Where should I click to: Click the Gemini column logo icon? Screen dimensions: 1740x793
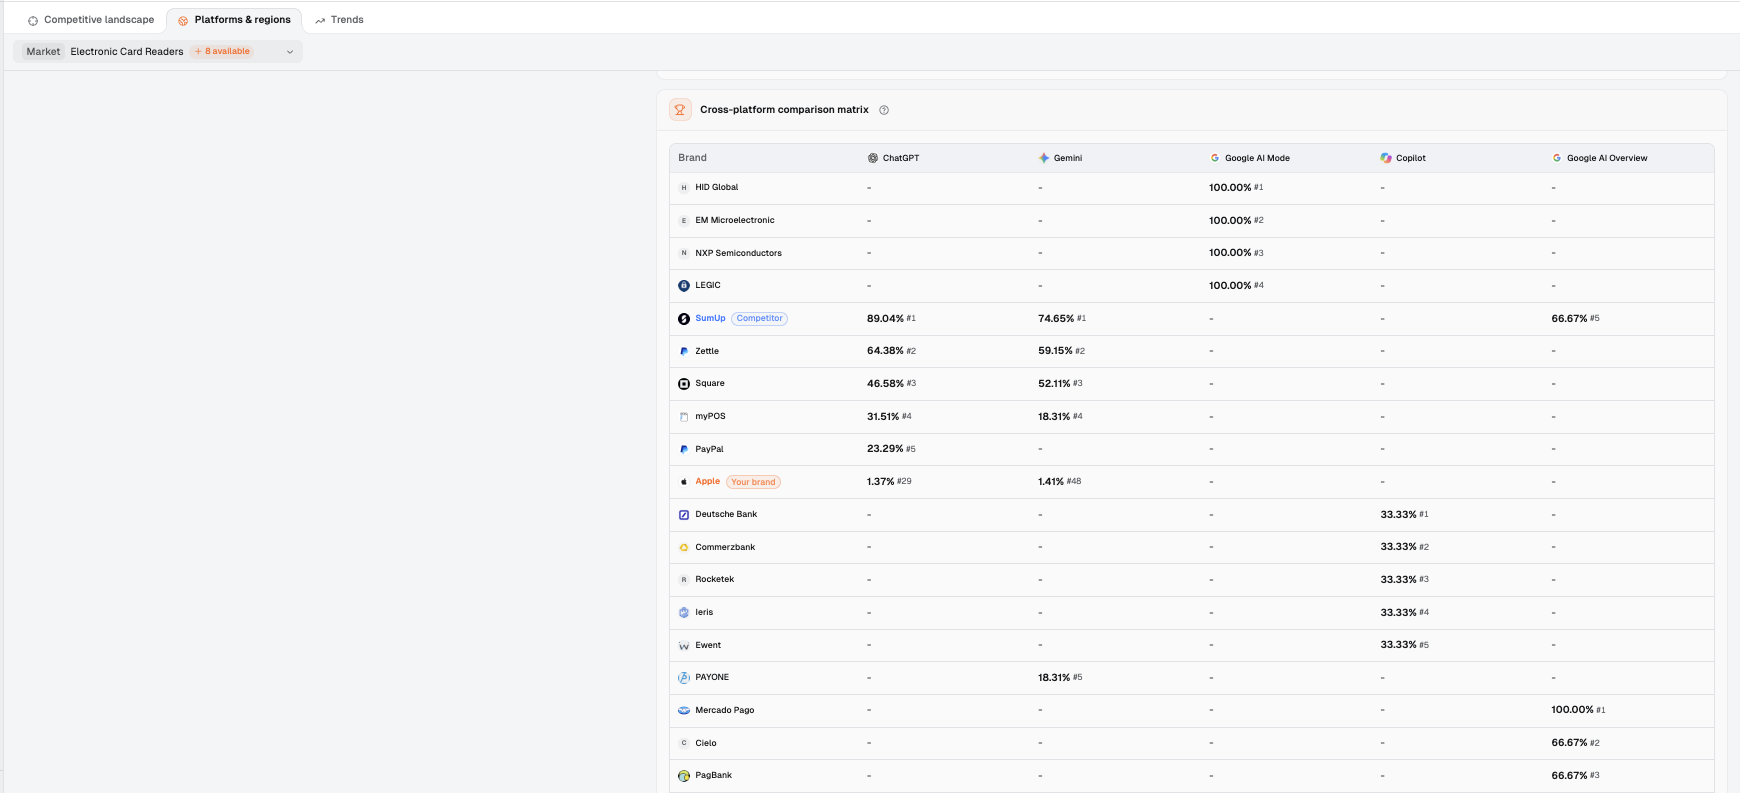click(x=1044, y=158)
